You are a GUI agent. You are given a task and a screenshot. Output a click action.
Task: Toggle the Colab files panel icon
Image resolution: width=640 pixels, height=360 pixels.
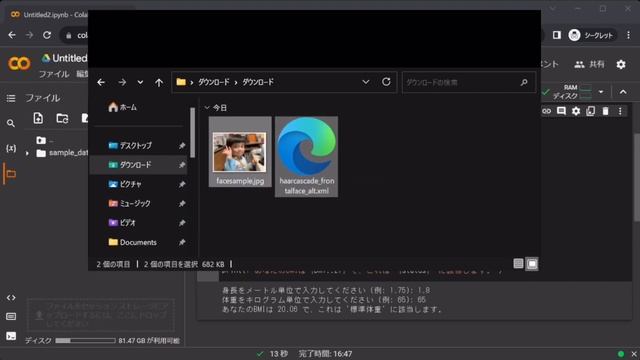[x=11, y=174]
